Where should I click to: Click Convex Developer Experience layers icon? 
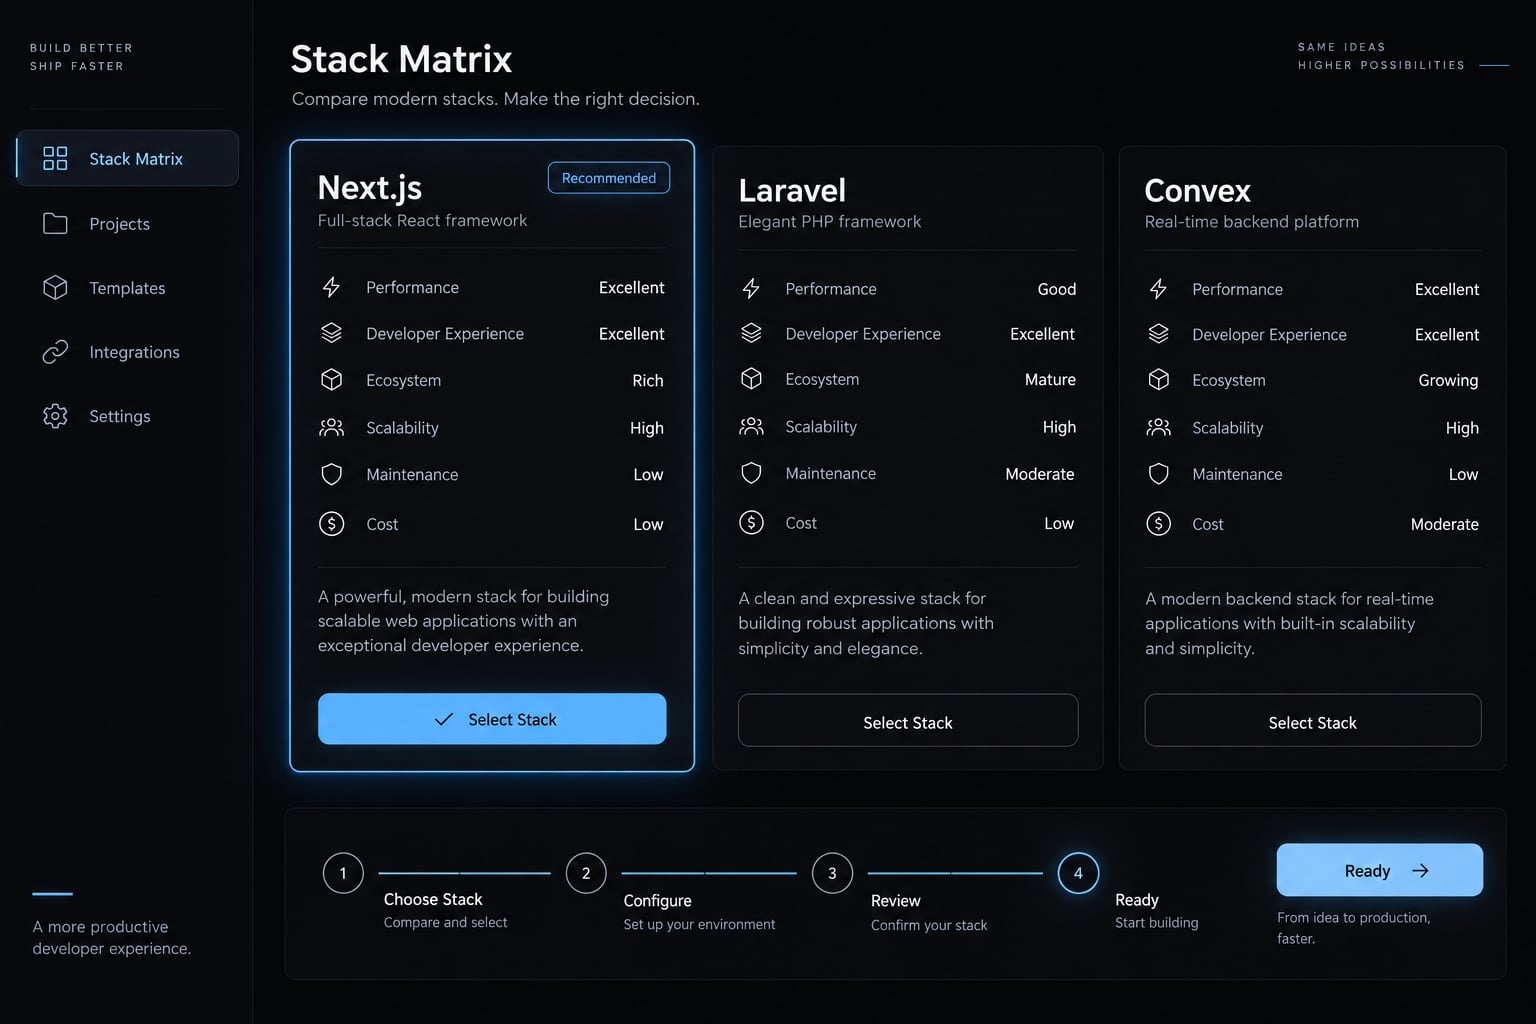pyautogui.click(x=1158, y=334)
